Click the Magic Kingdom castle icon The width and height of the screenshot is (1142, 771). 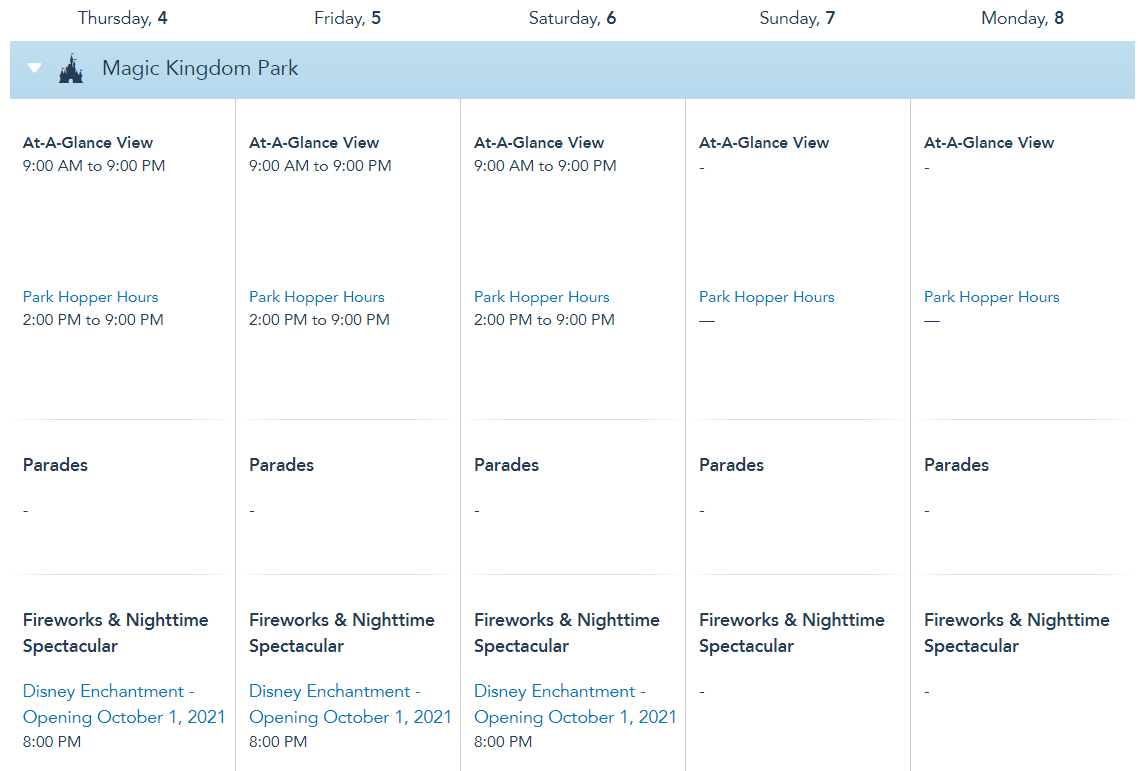point(70,69)
